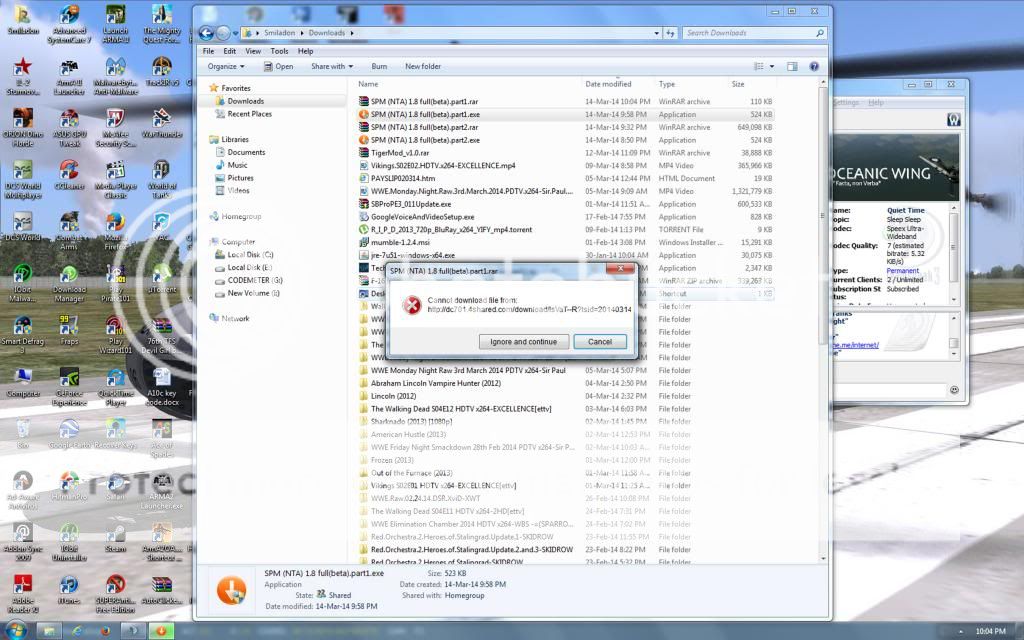Open Advanced SystemCare 7 desktop shortcut

(x=69, y=24)
